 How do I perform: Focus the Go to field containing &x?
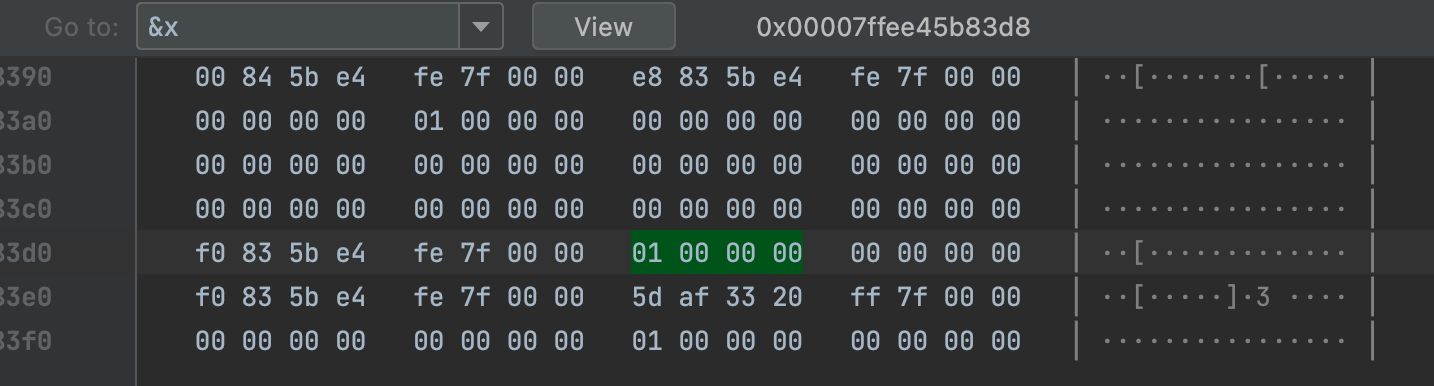click(x=298, y=27)
